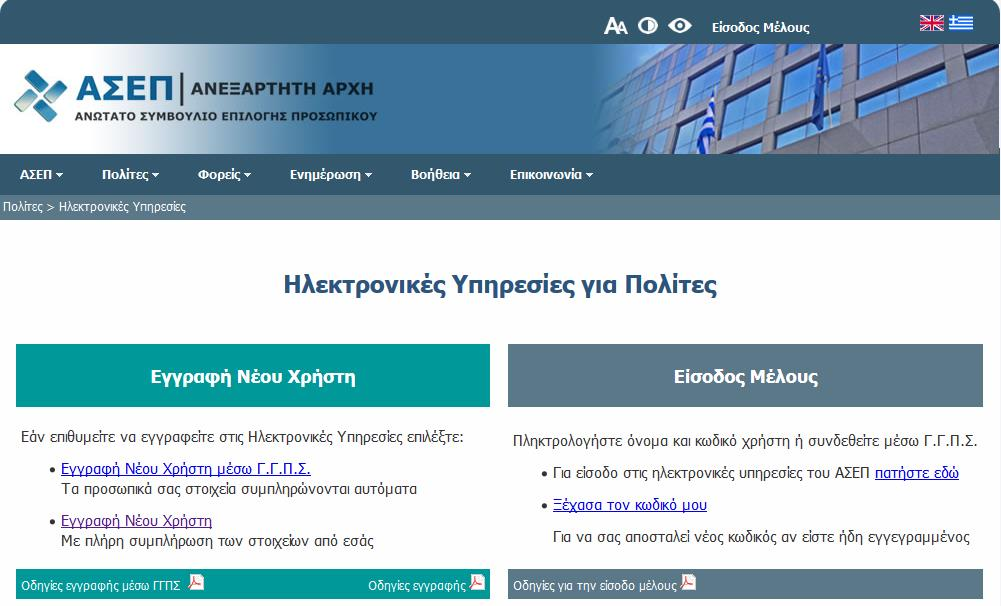Click the ΑΣΕΠ logo in the header
The width and height of the screenshot is (1001, 606).
coord(195,97)
